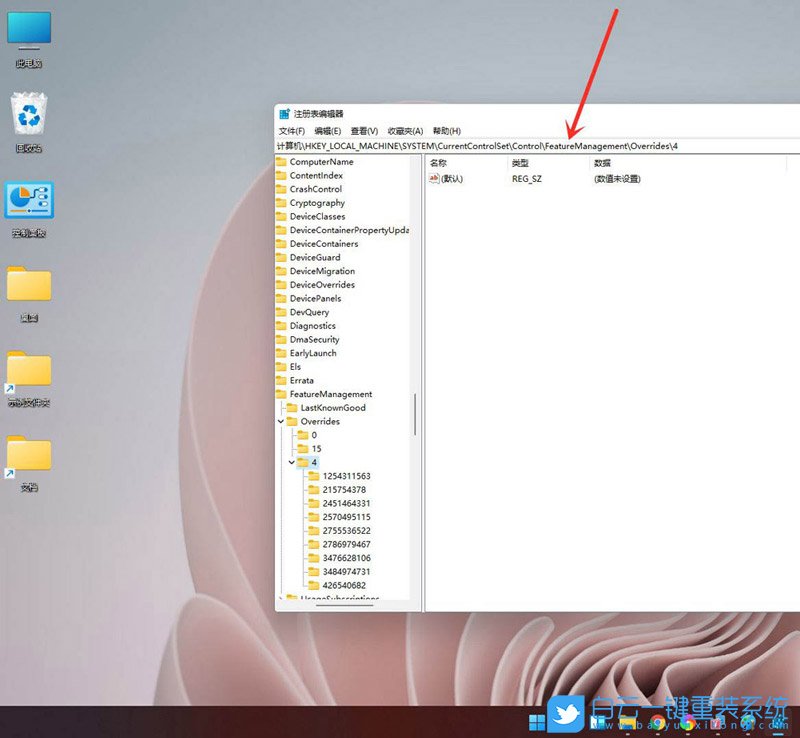Select the Cryptography key in tree
Image resolution: width=800 pixels, height=738 pixels.
click(317, 203)
